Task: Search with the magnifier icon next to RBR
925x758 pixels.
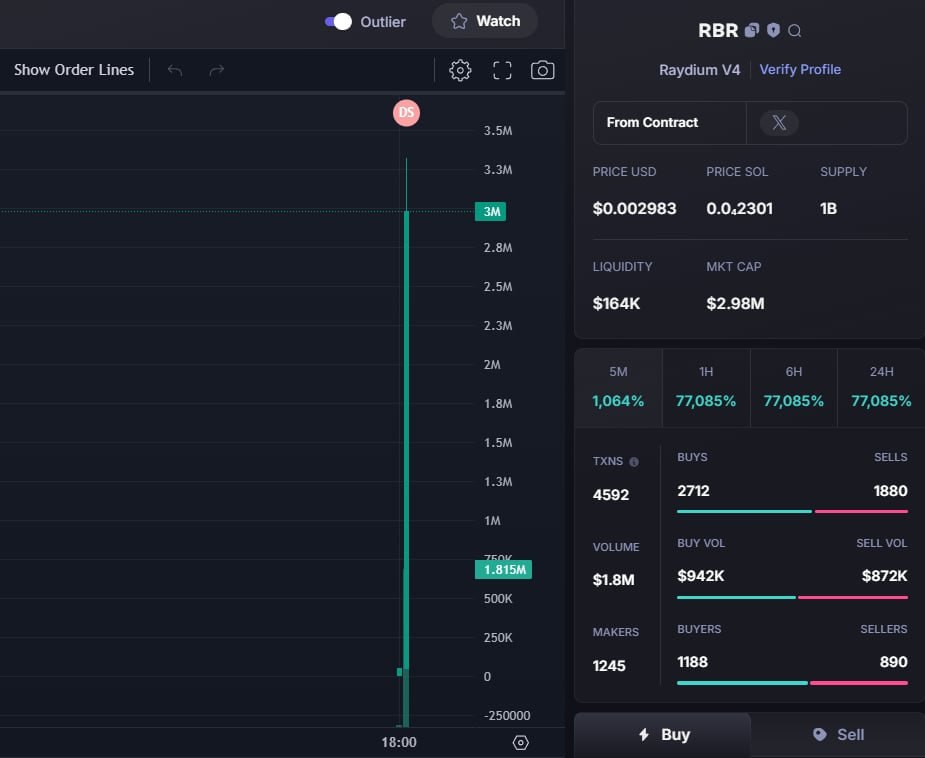Action: tap(795, 31)
